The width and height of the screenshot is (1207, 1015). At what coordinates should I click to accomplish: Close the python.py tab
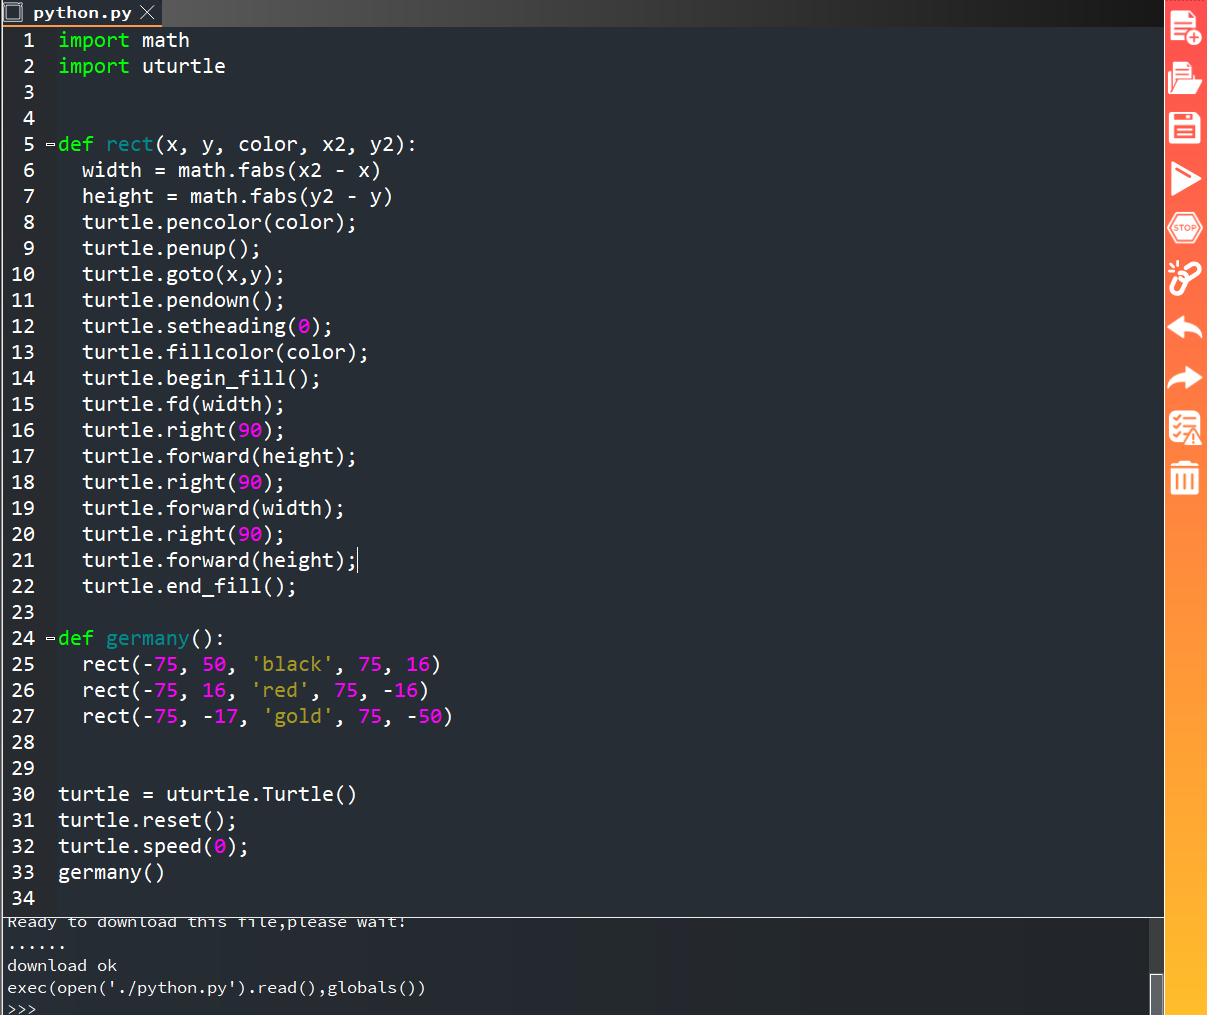(x=147, y=12)
